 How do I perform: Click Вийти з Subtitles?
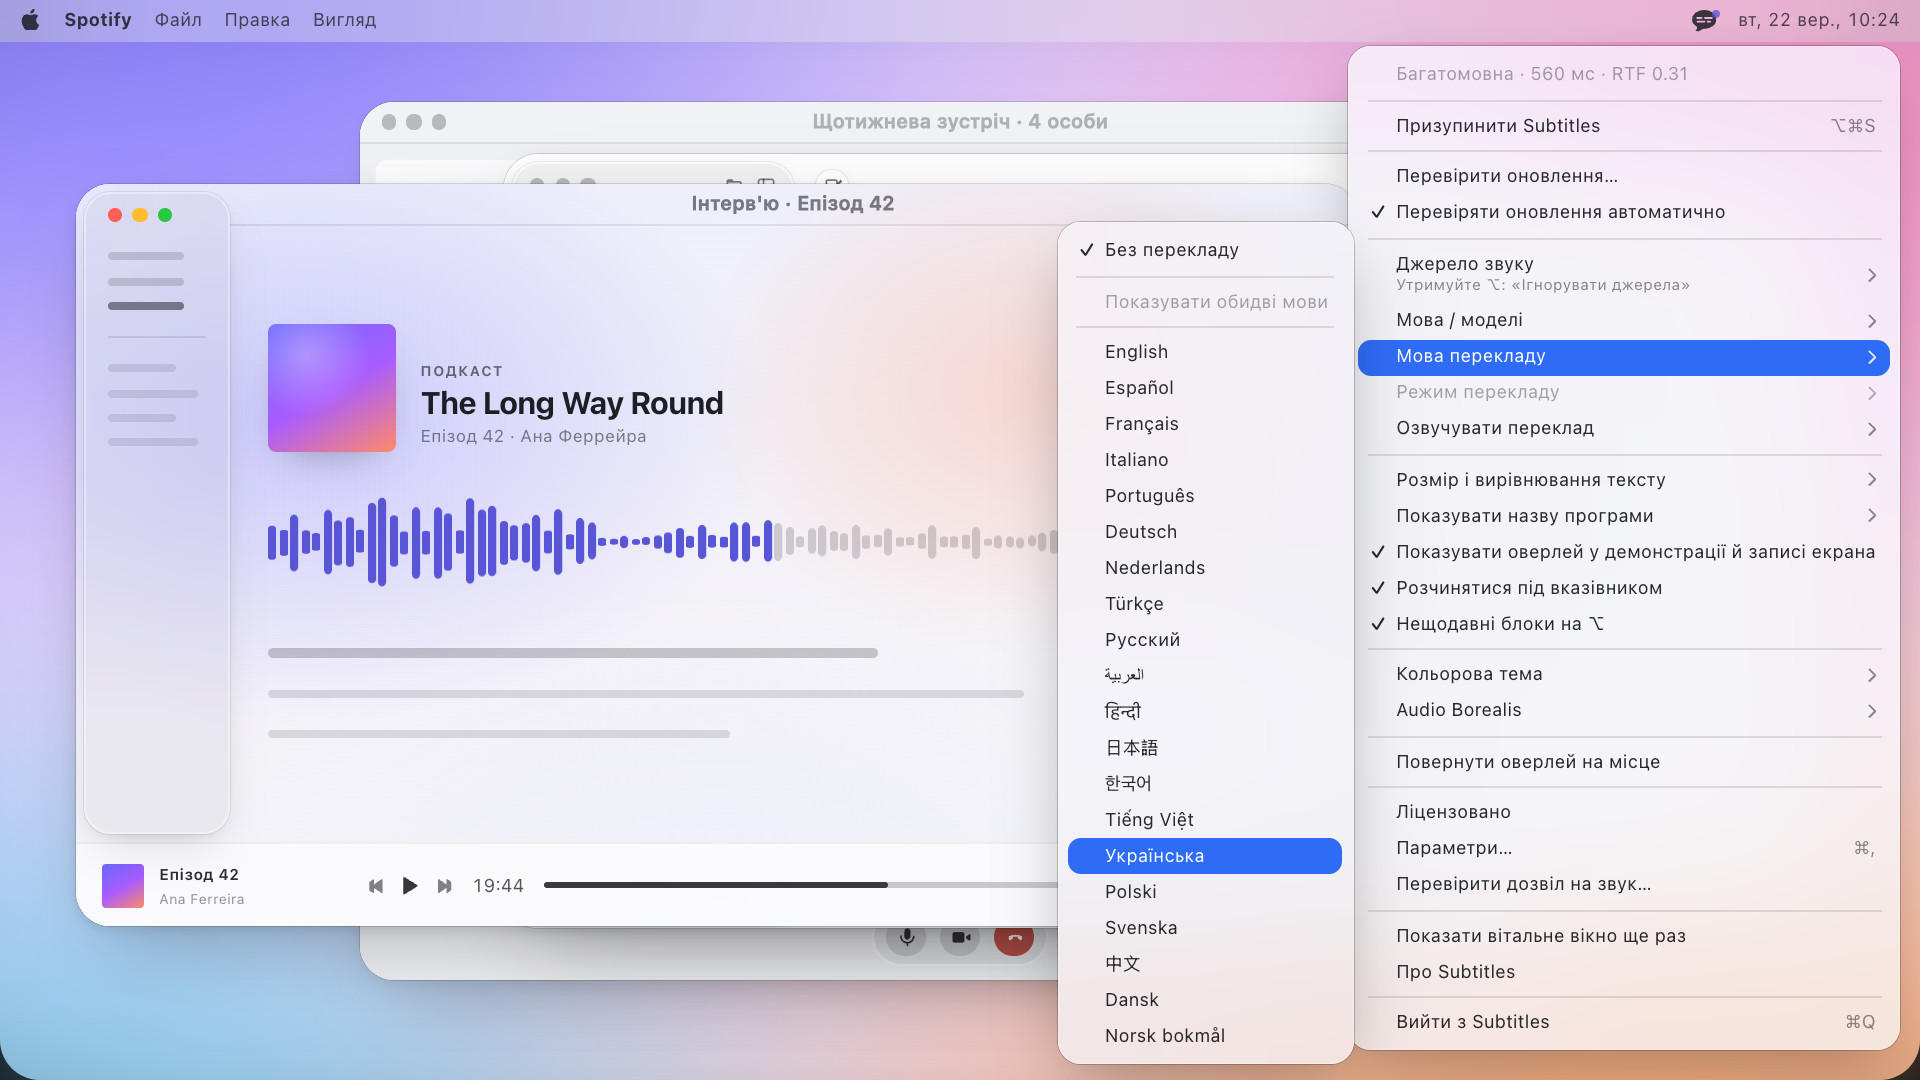coord(1624,1022)
